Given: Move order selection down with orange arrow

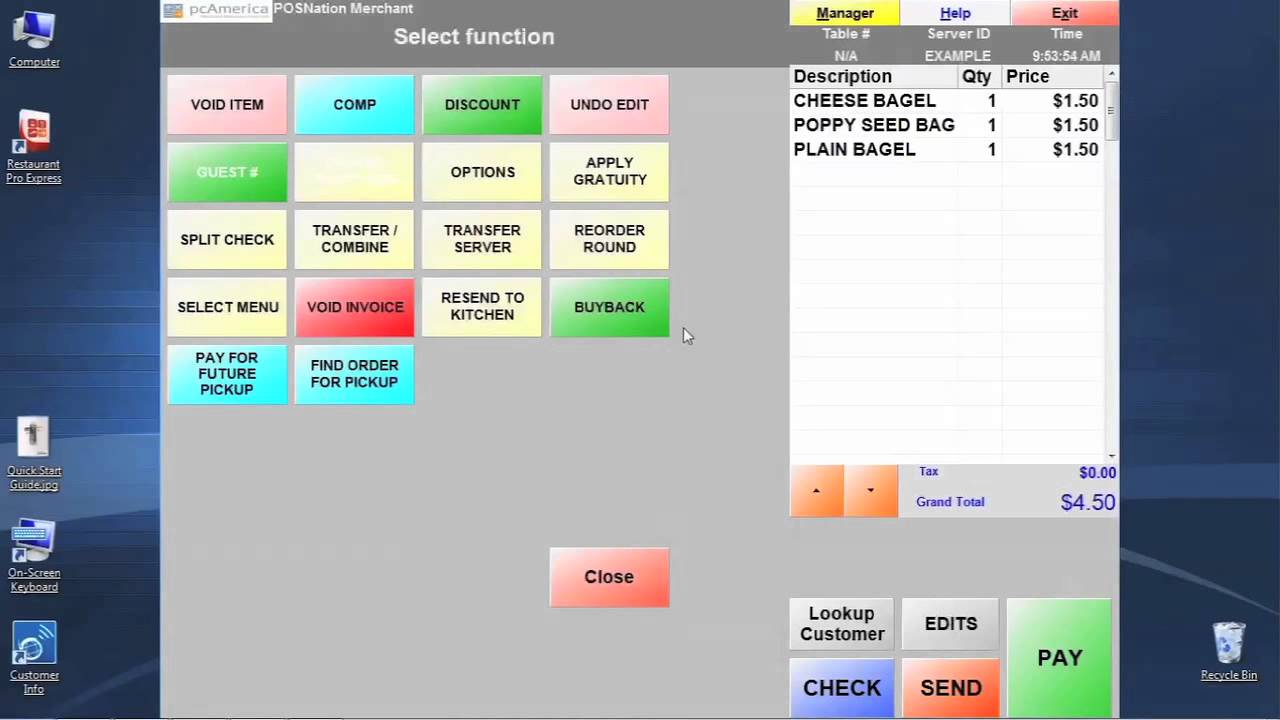Looking at the screenshot, I should coord(870,491).
